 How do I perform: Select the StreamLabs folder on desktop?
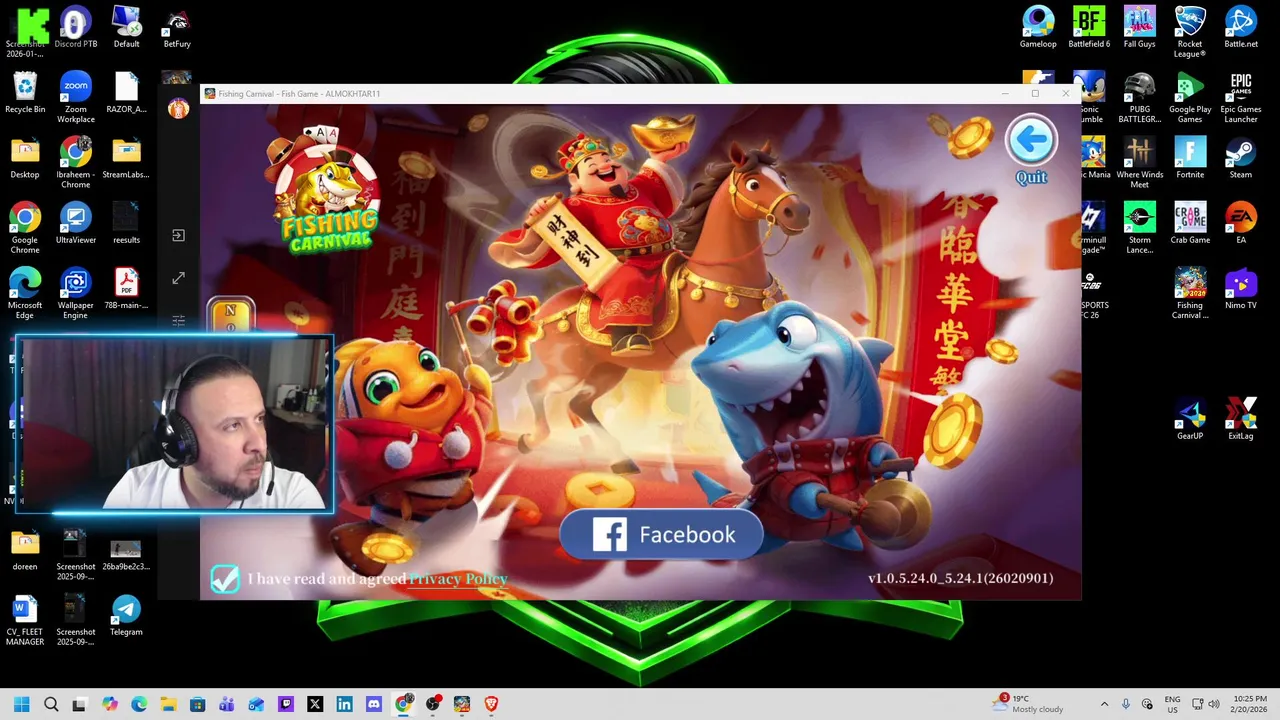click(127, 158)
